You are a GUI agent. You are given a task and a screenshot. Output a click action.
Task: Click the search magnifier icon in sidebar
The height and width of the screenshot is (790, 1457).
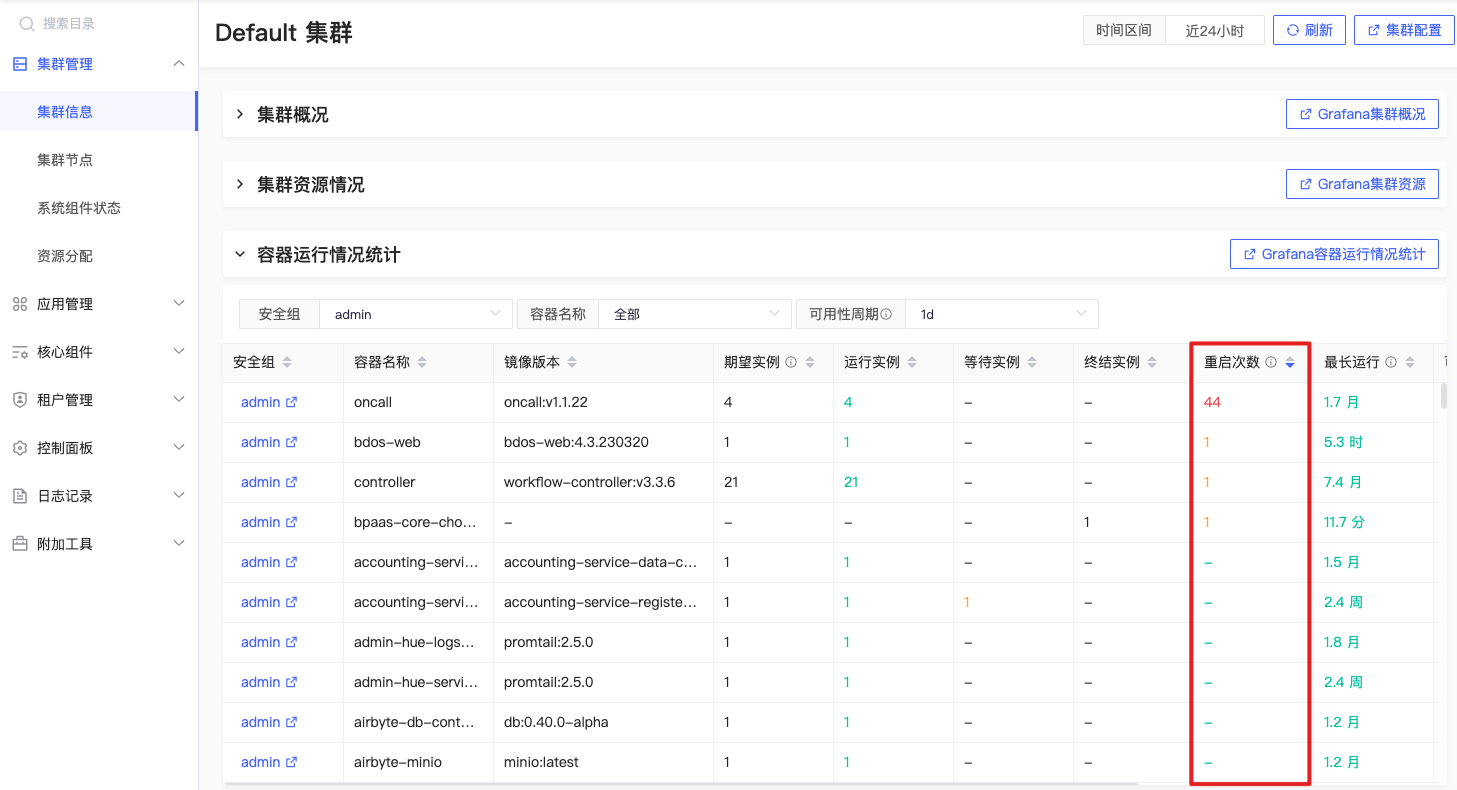point(27,24)
